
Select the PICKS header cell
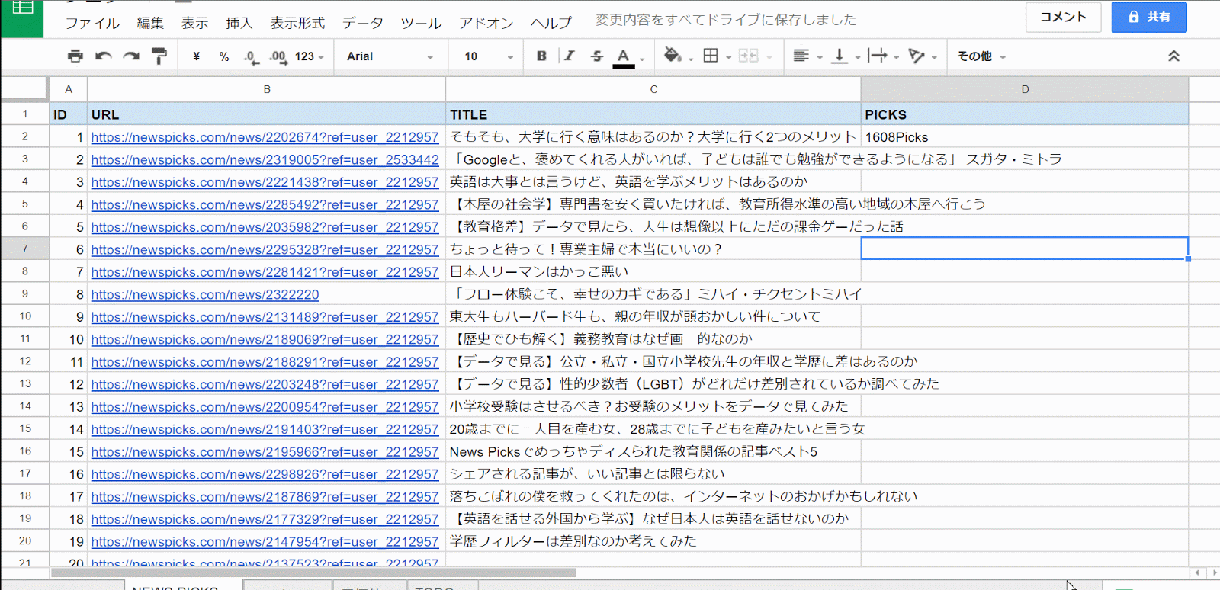click(x=1025, y=115)
